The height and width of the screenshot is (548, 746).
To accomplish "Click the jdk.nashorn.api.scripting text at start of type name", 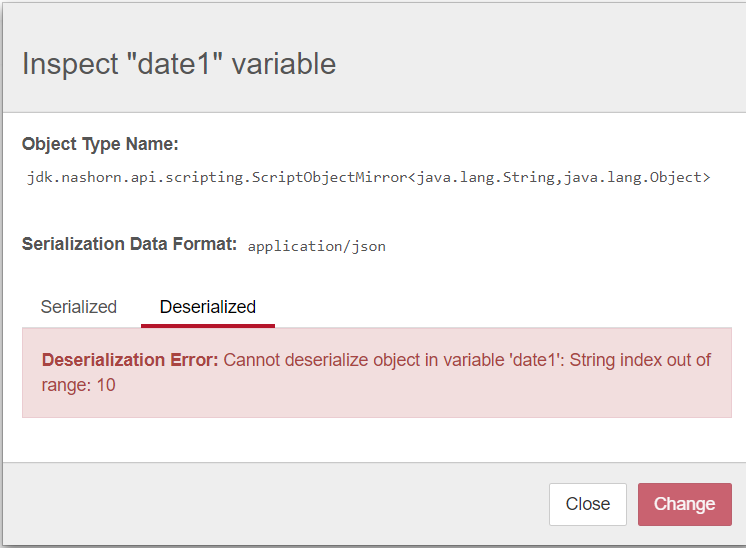I will [135, 177].
